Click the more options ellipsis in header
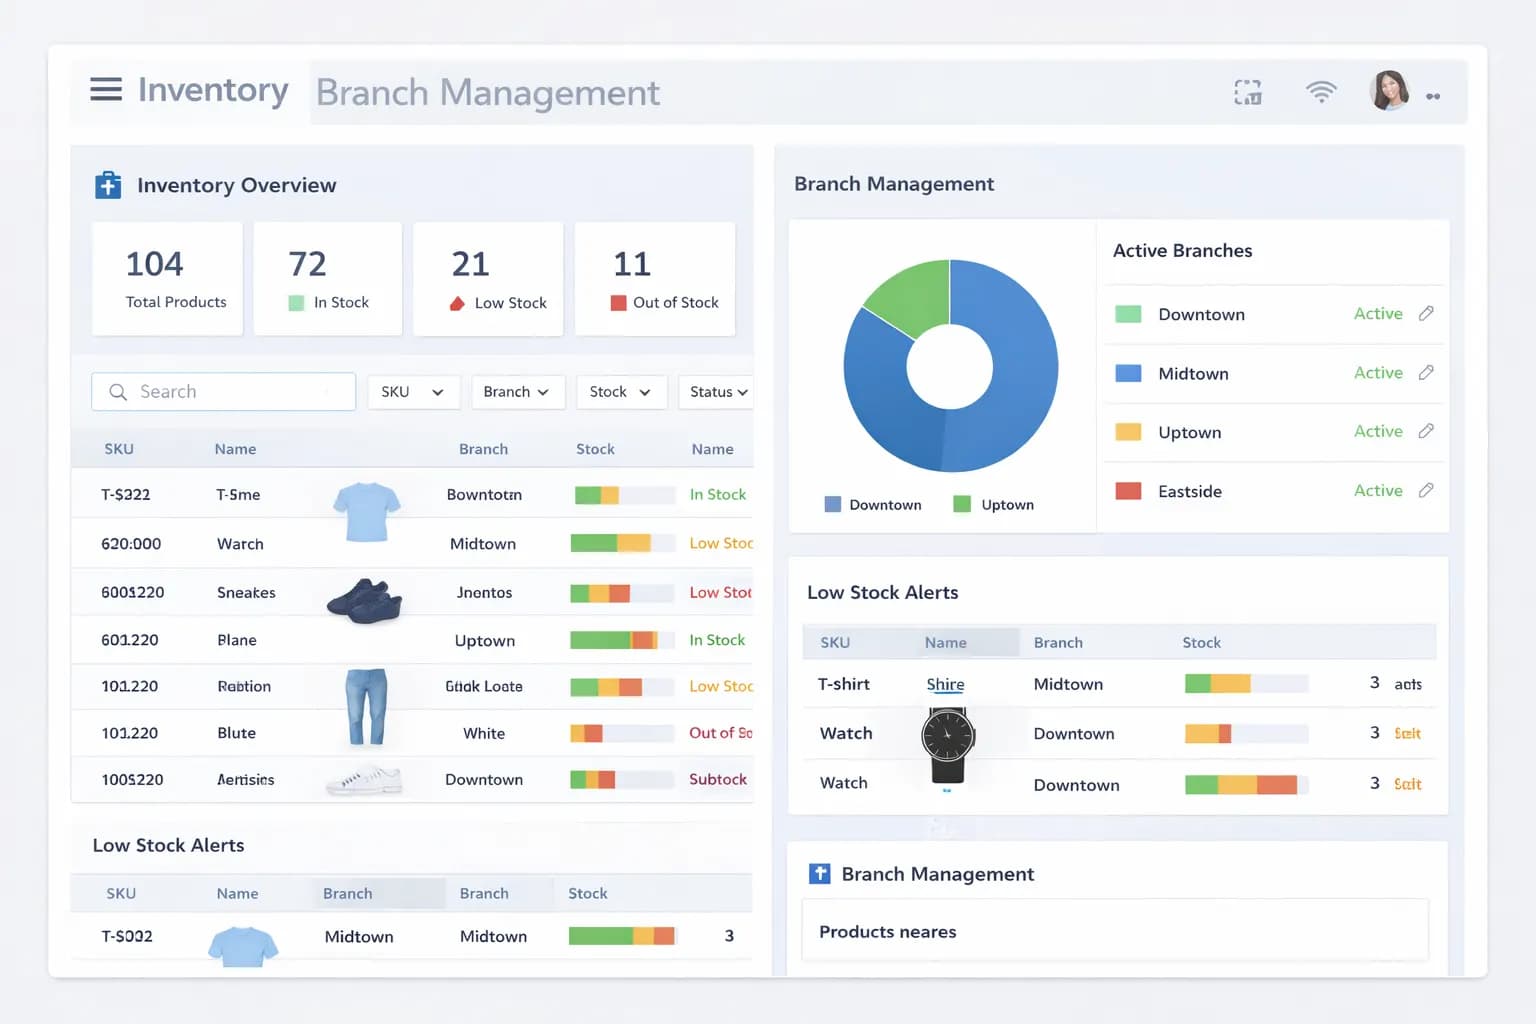This screenshot has height=1024, width=1536. (x=1433, y=96)
